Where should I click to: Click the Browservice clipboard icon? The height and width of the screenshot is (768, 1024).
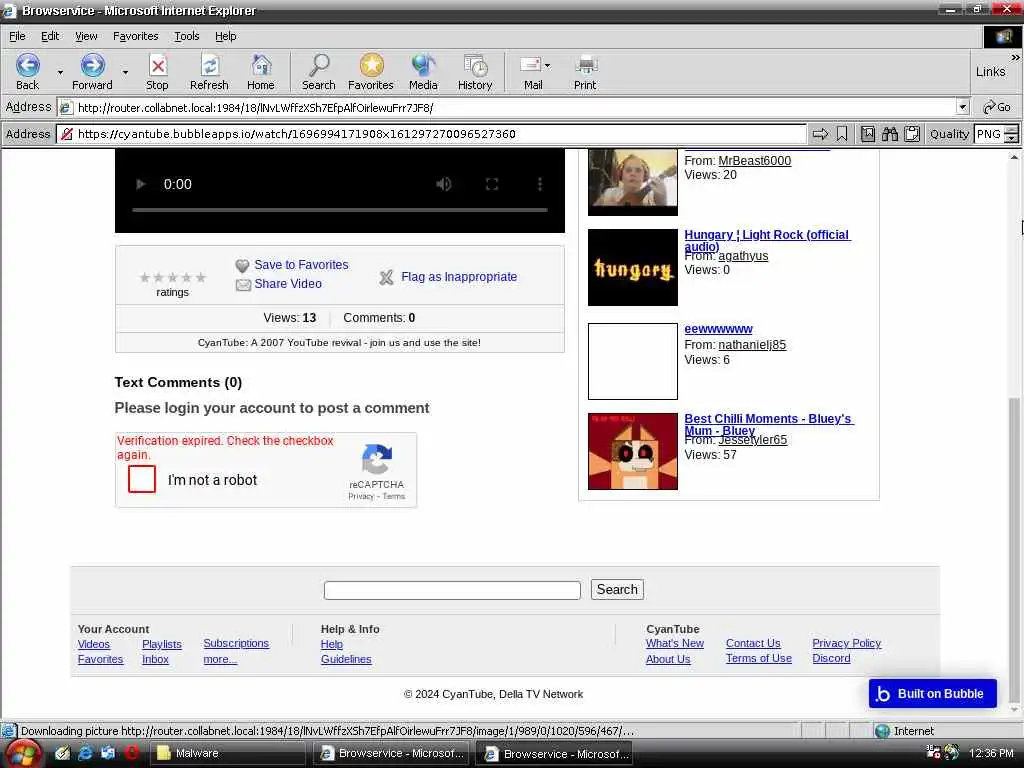click(x=912, y=134)
